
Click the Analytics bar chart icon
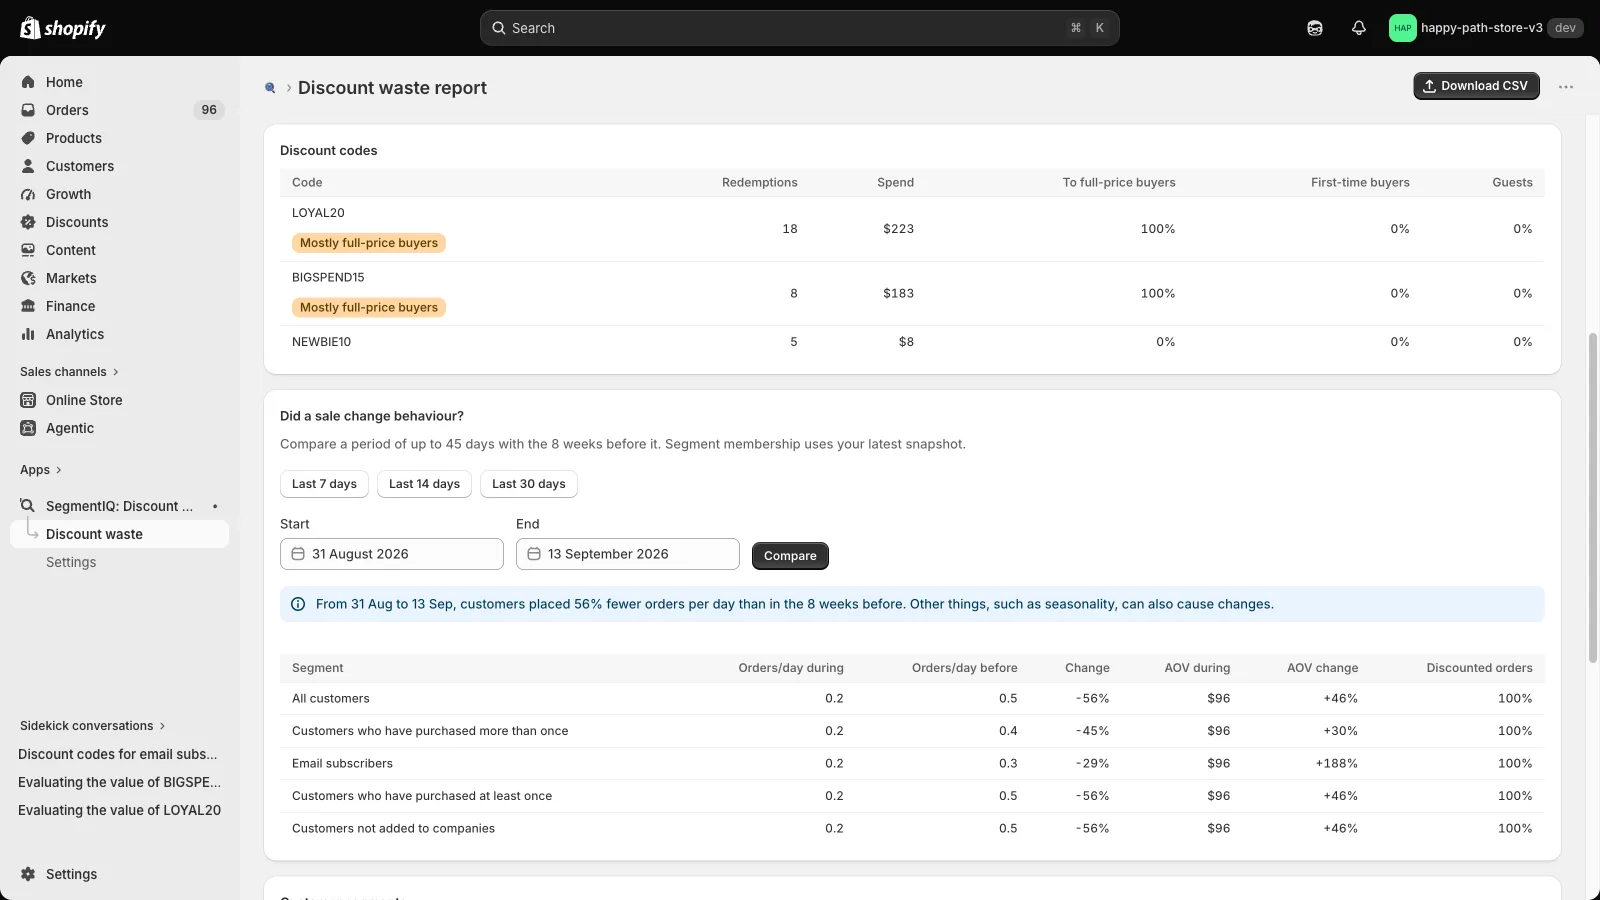coord(28,334)
